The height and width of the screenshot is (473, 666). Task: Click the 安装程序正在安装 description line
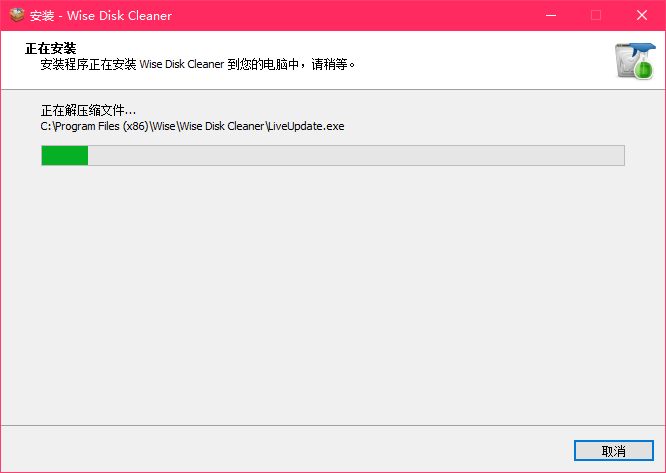[198, 64]
